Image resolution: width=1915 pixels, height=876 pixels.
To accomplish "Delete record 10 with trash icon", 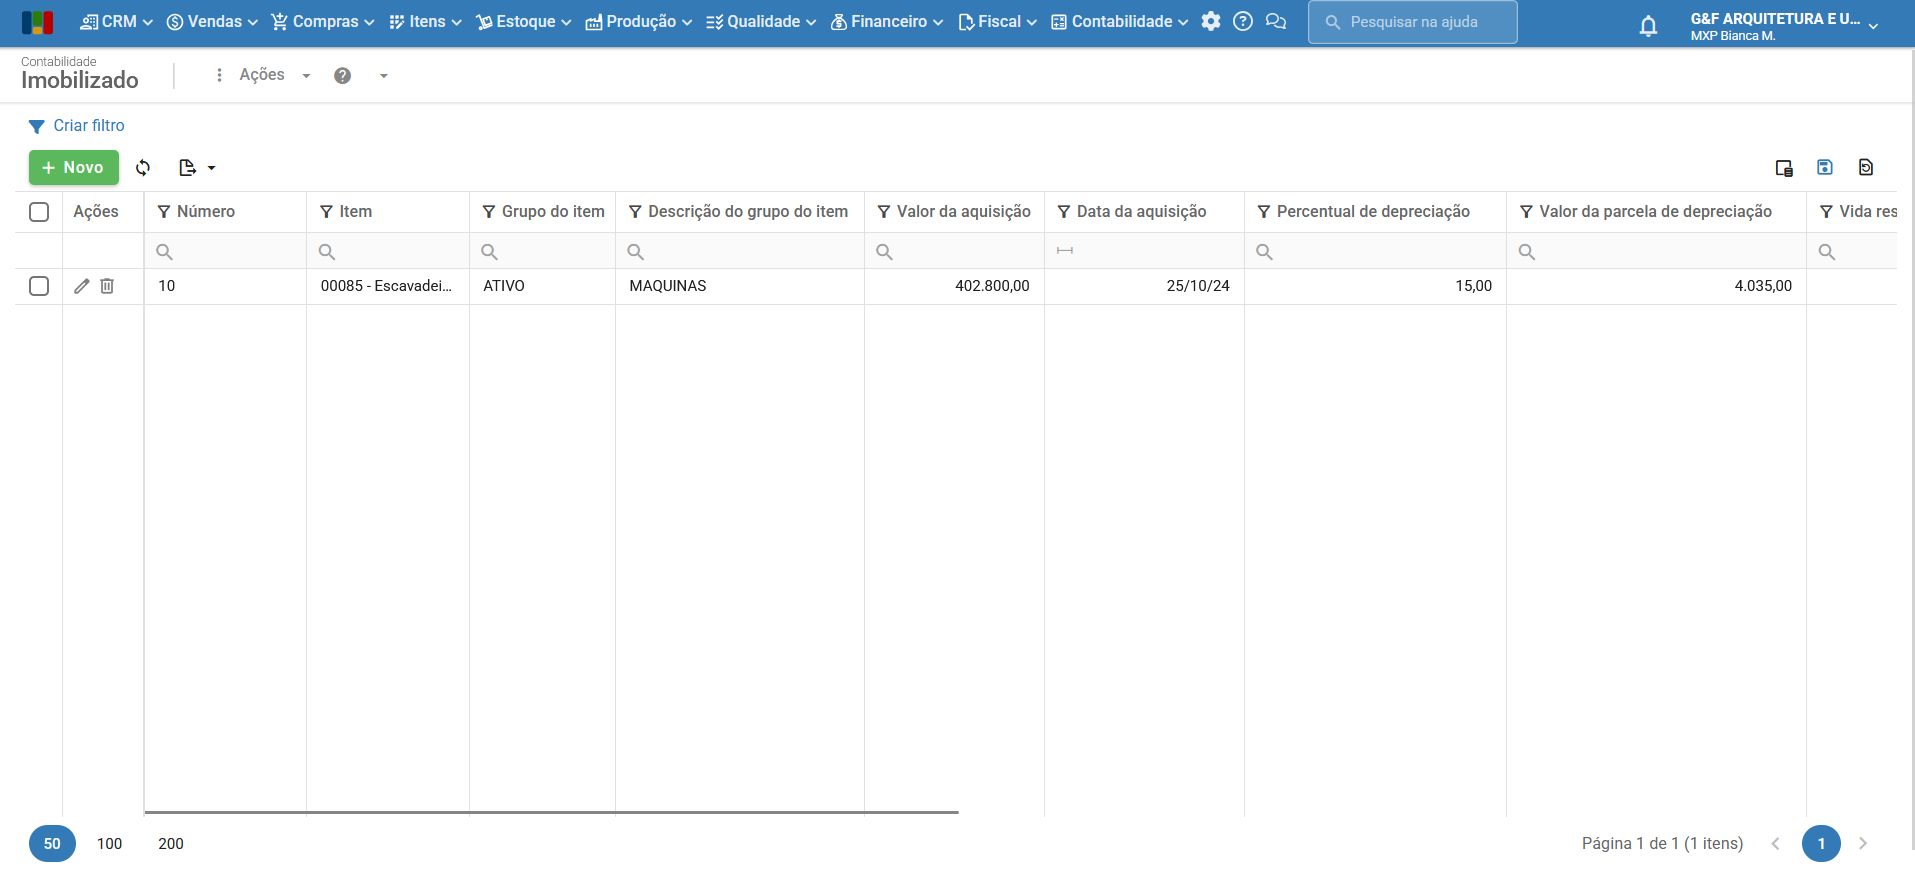I will pos(107,286).
